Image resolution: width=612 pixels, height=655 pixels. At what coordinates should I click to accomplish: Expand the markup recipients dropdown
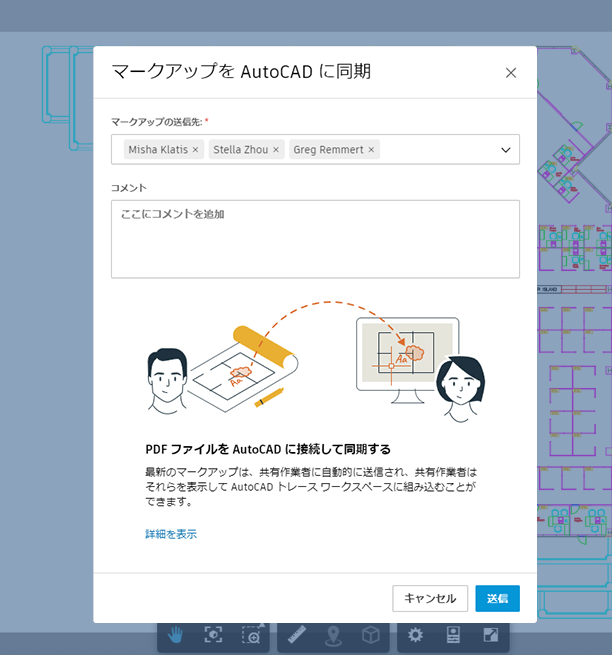pos(505,150)
